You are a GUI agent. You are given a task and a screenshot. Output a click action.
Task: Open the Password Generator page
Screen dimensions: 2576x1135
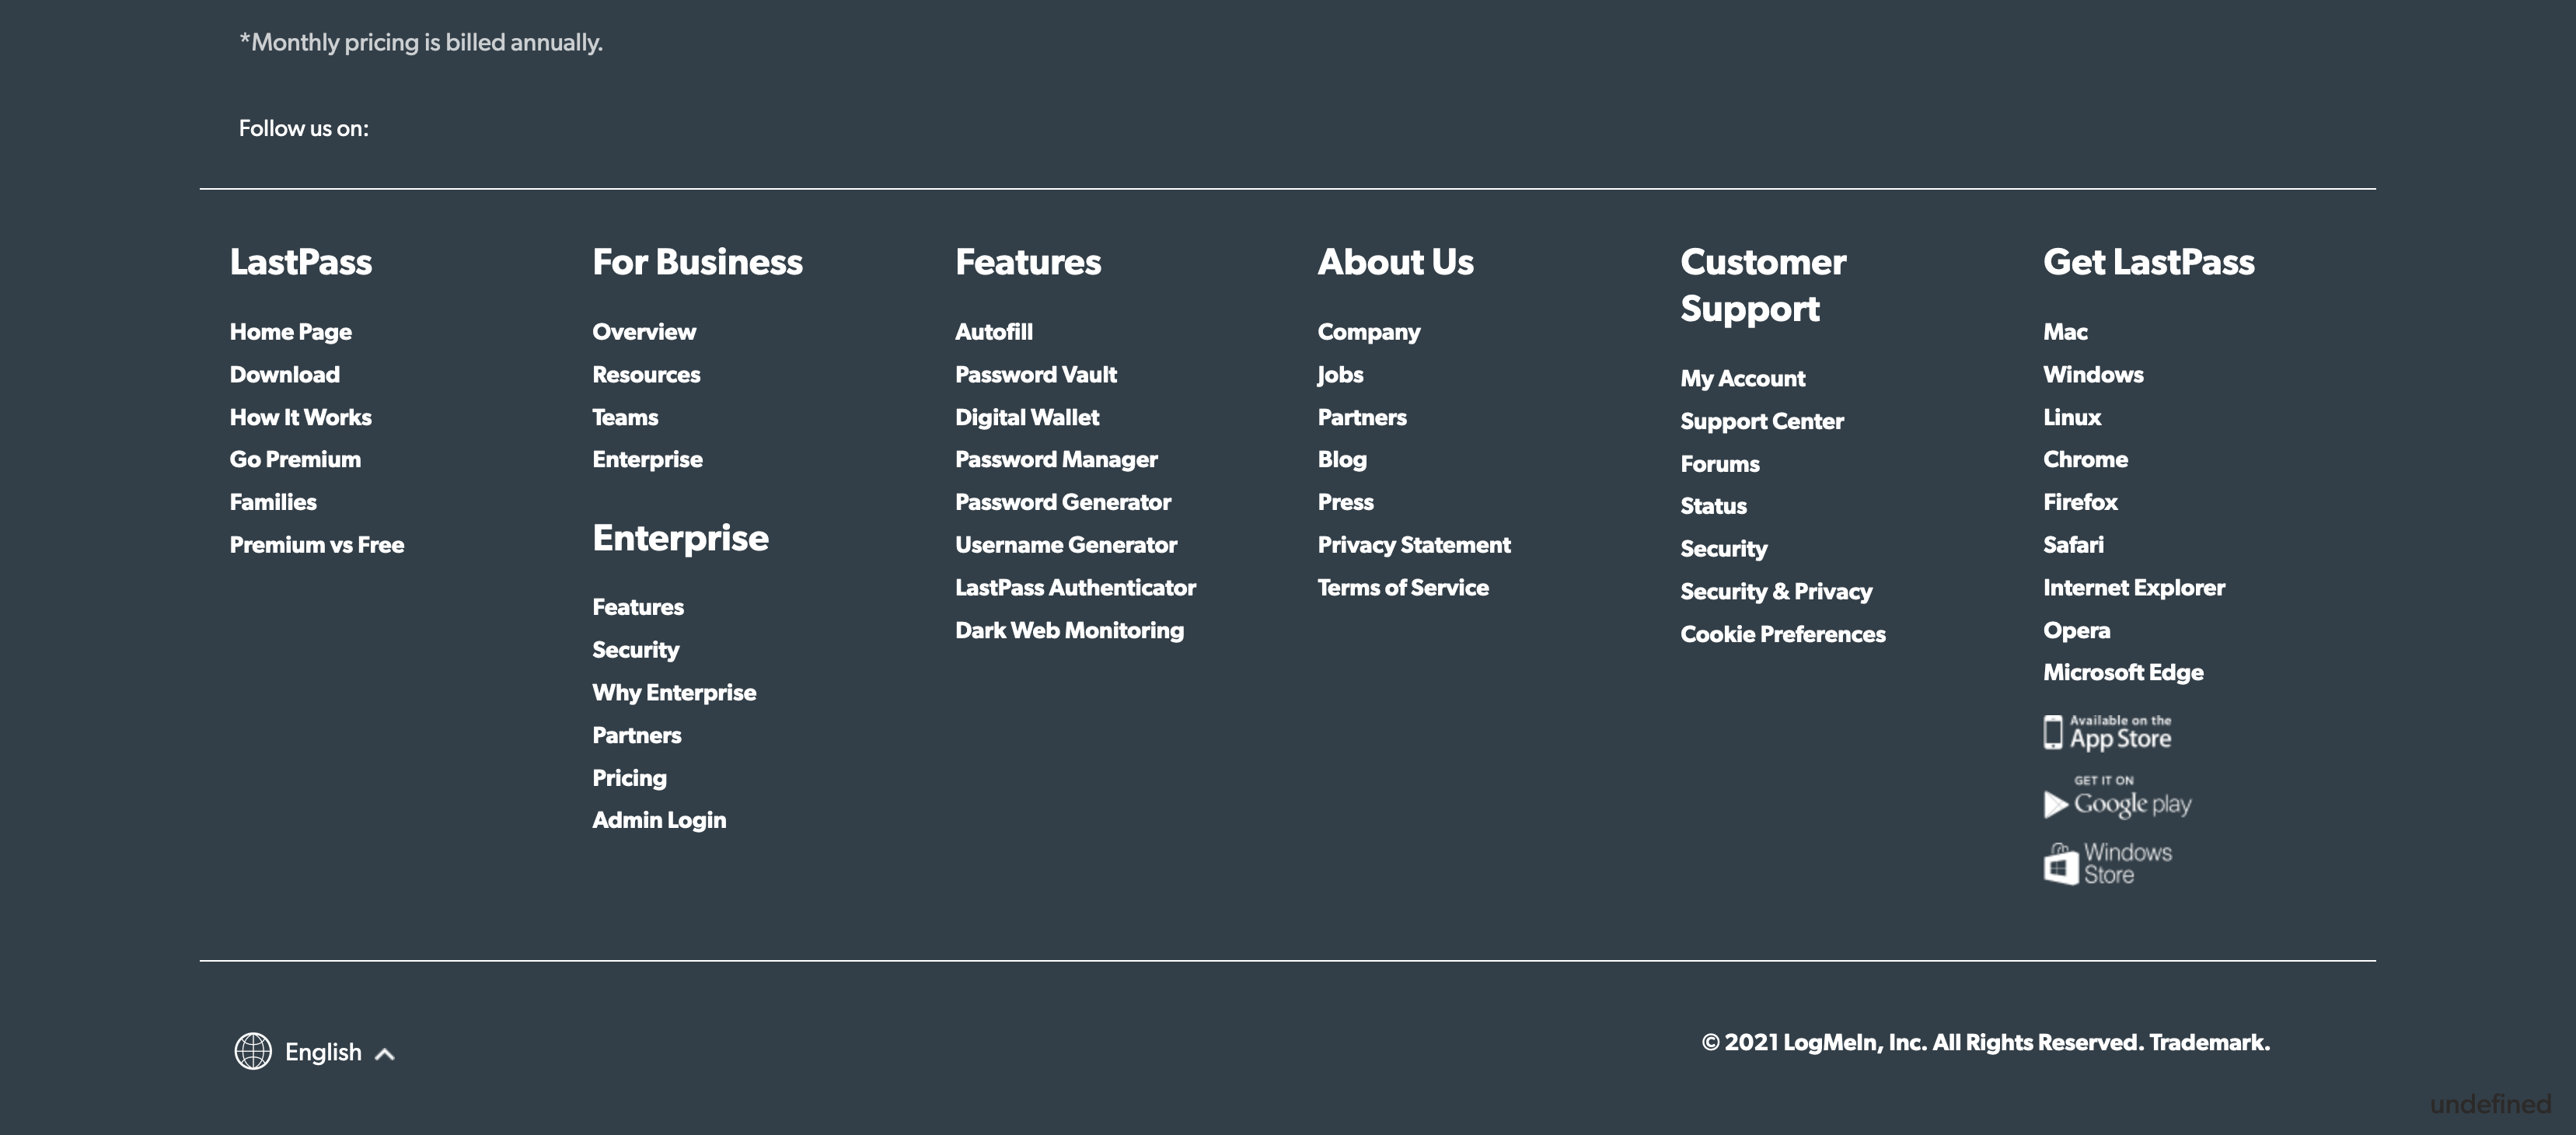(1062, 501)
